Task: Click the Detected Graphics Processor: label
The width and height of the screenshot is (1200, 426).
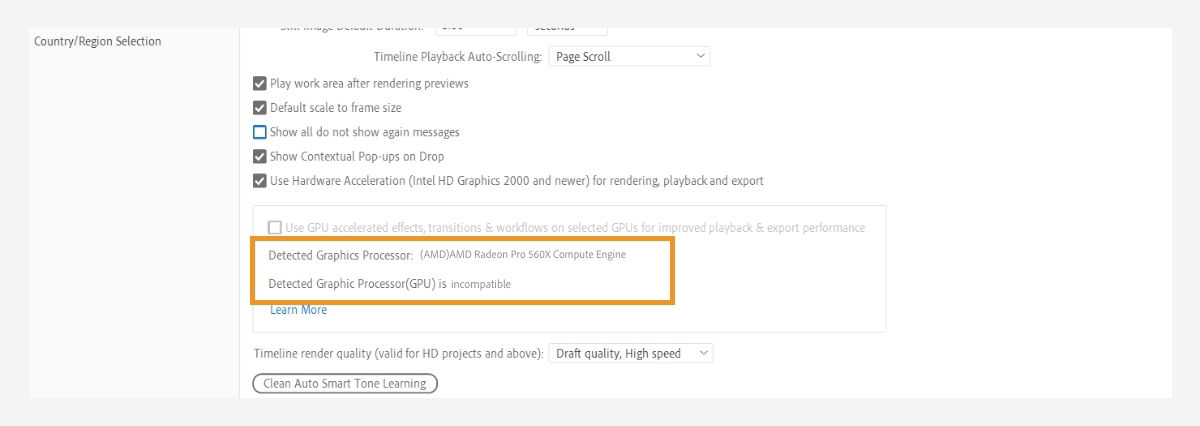Action: click(x=340, y=255)
